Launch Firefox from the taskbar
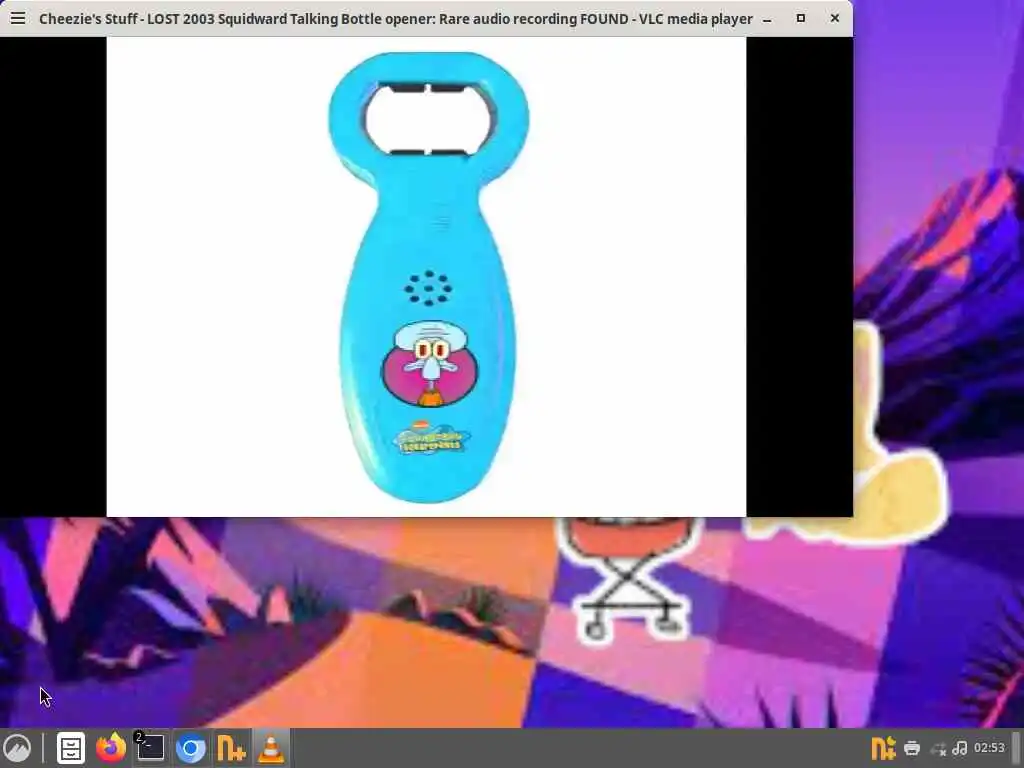This screenshot has height=768, width=1024. coord(111,748)
